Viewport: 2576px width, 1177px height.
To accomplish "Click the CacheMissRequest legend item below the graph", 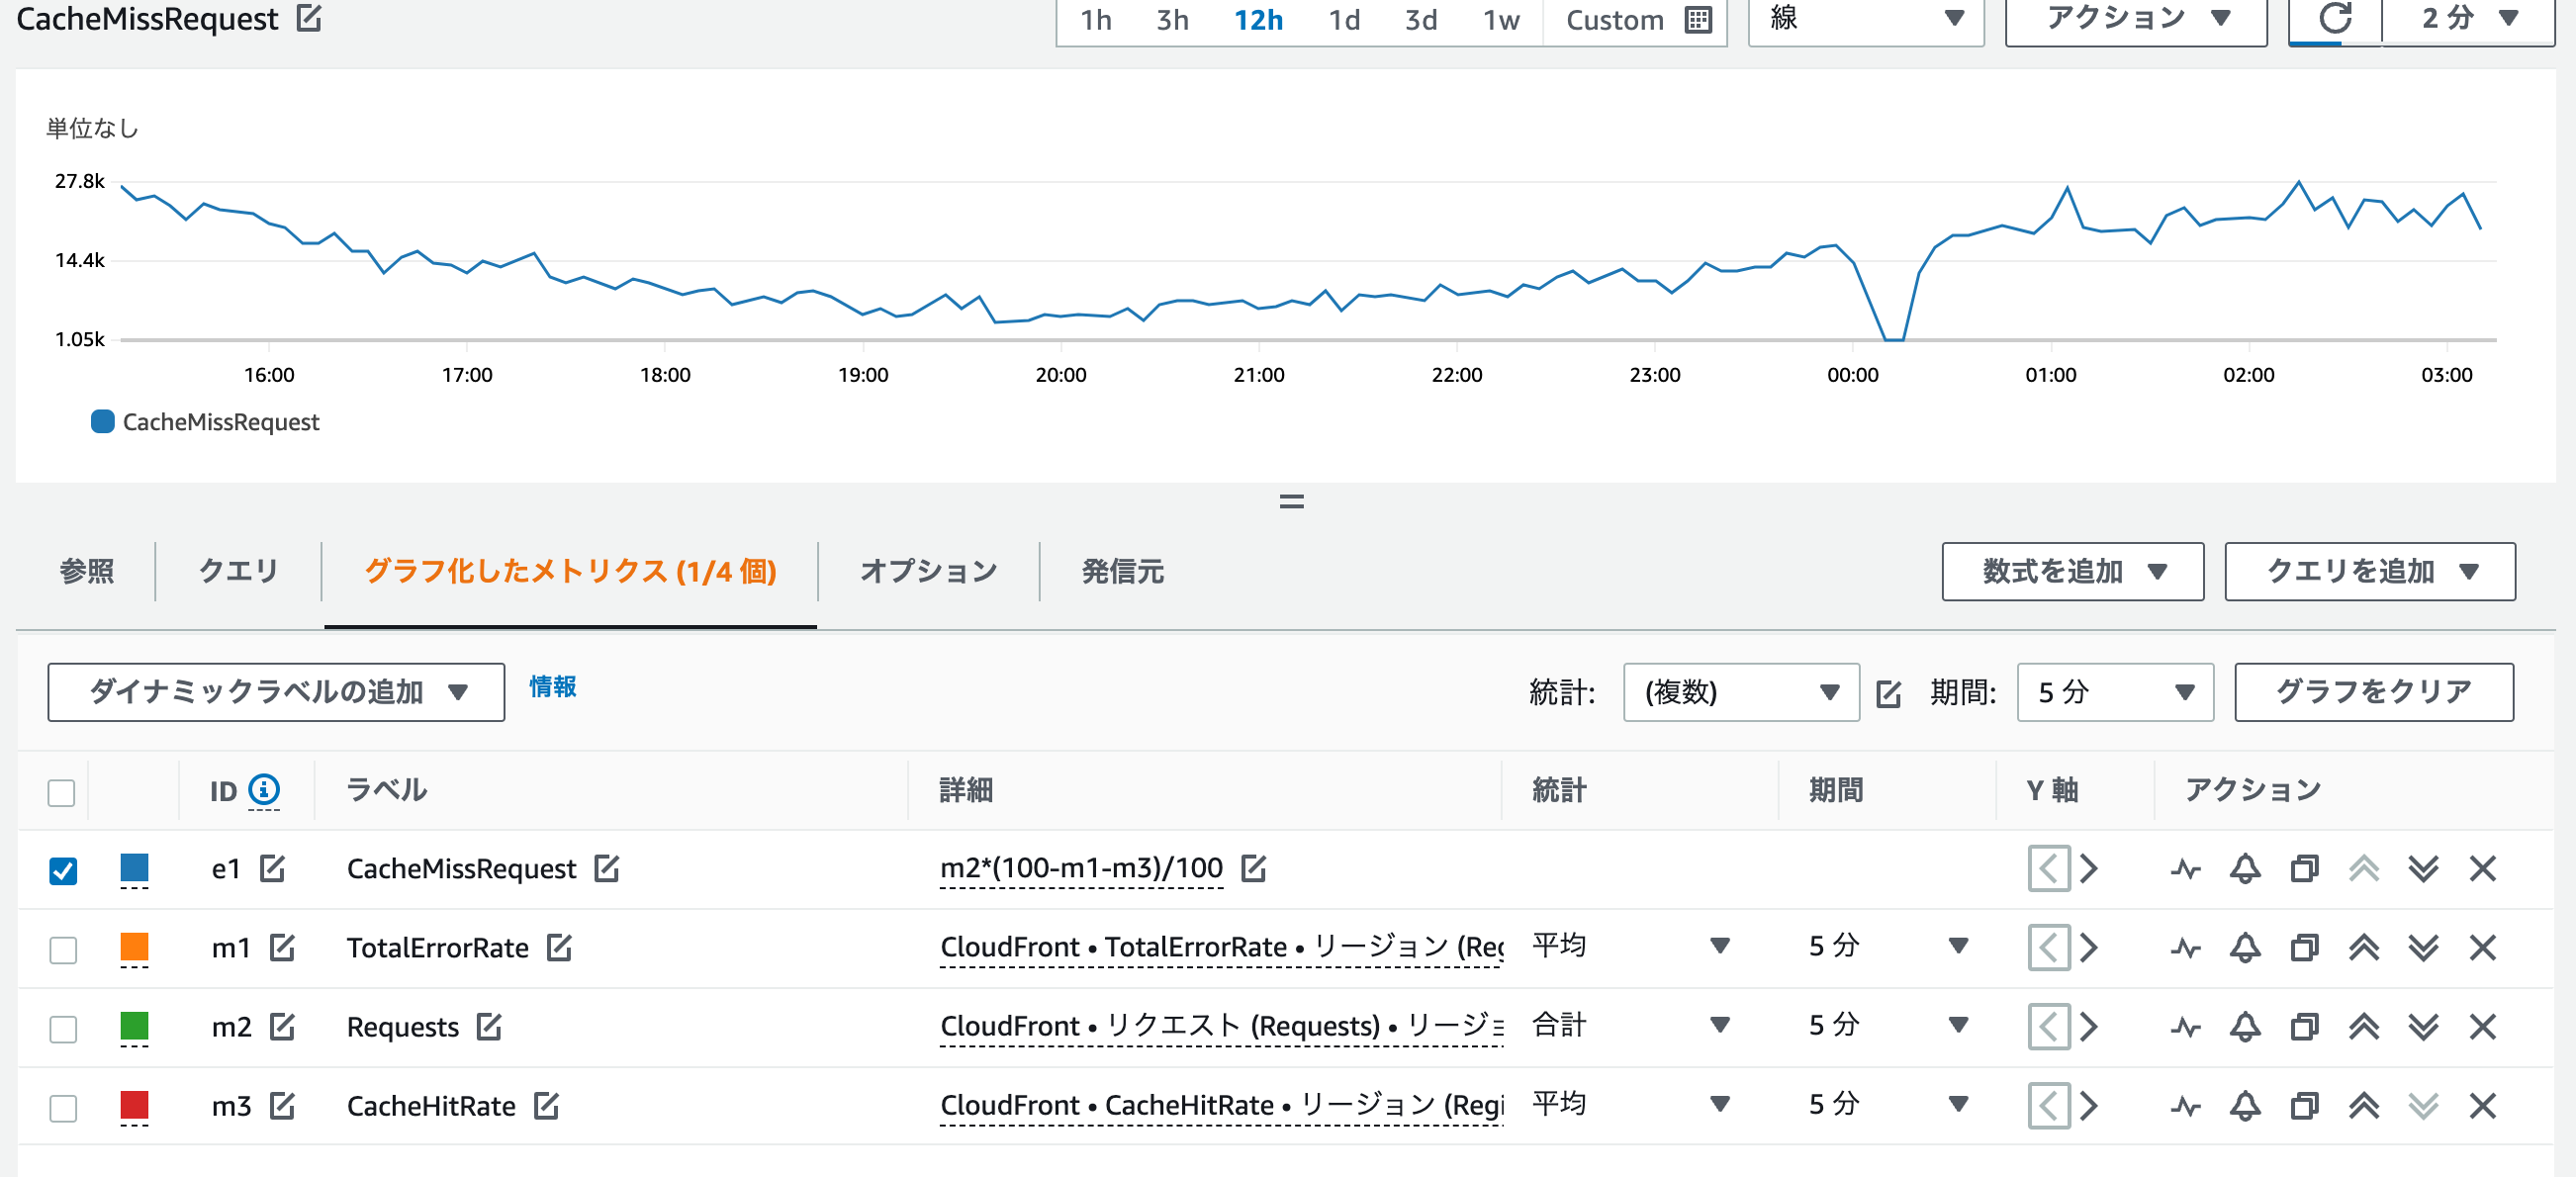I will click(203, 421).
